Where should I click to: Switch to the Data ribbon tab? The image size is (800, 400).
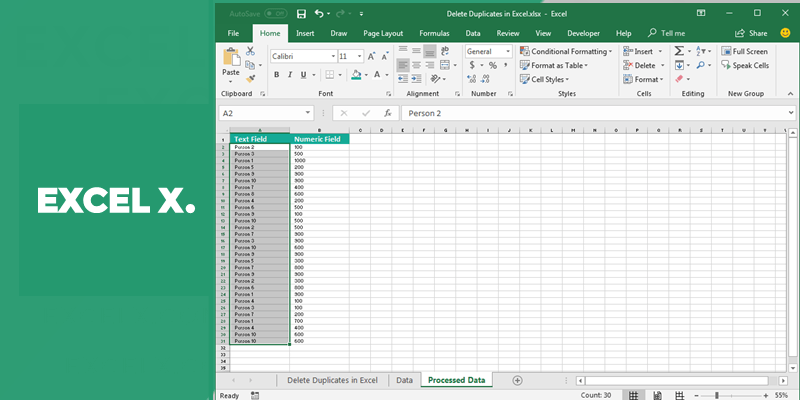(x=473, y=33)
